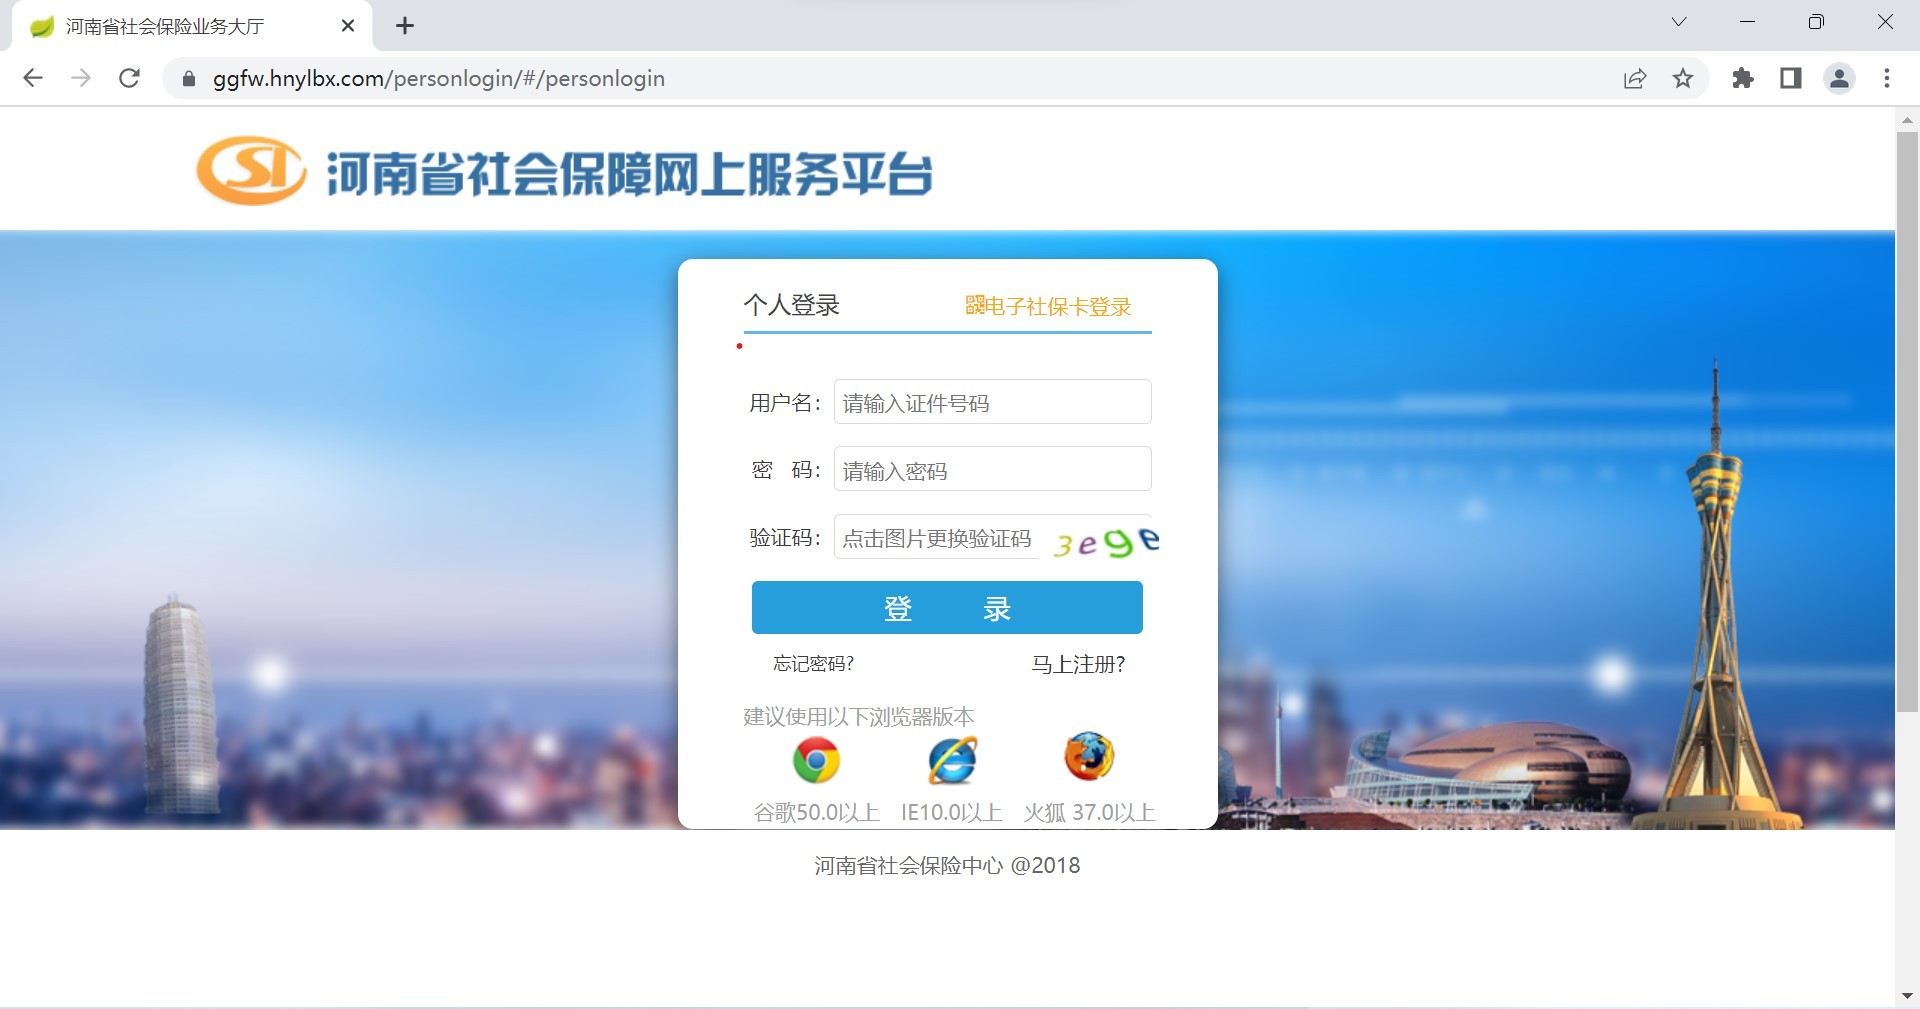Focus the 用户名 ID number field
Screen dimensions: 1920x1009
(992, 402)
